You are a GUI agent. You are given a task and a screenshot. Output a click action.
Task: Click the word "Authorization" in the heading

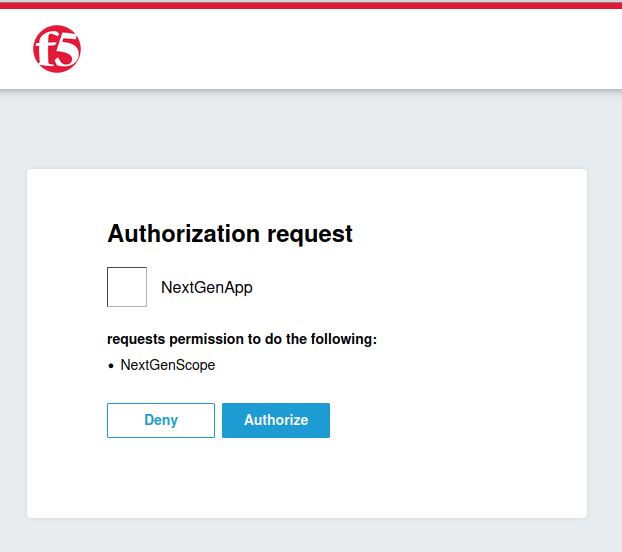tap(183, 234)
